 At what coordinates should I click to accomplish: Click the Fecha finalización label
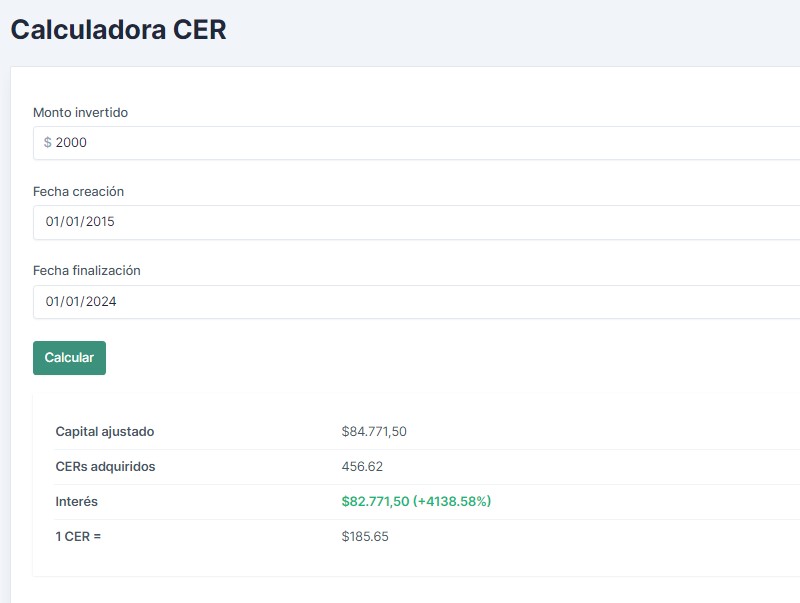pos(87,271)
